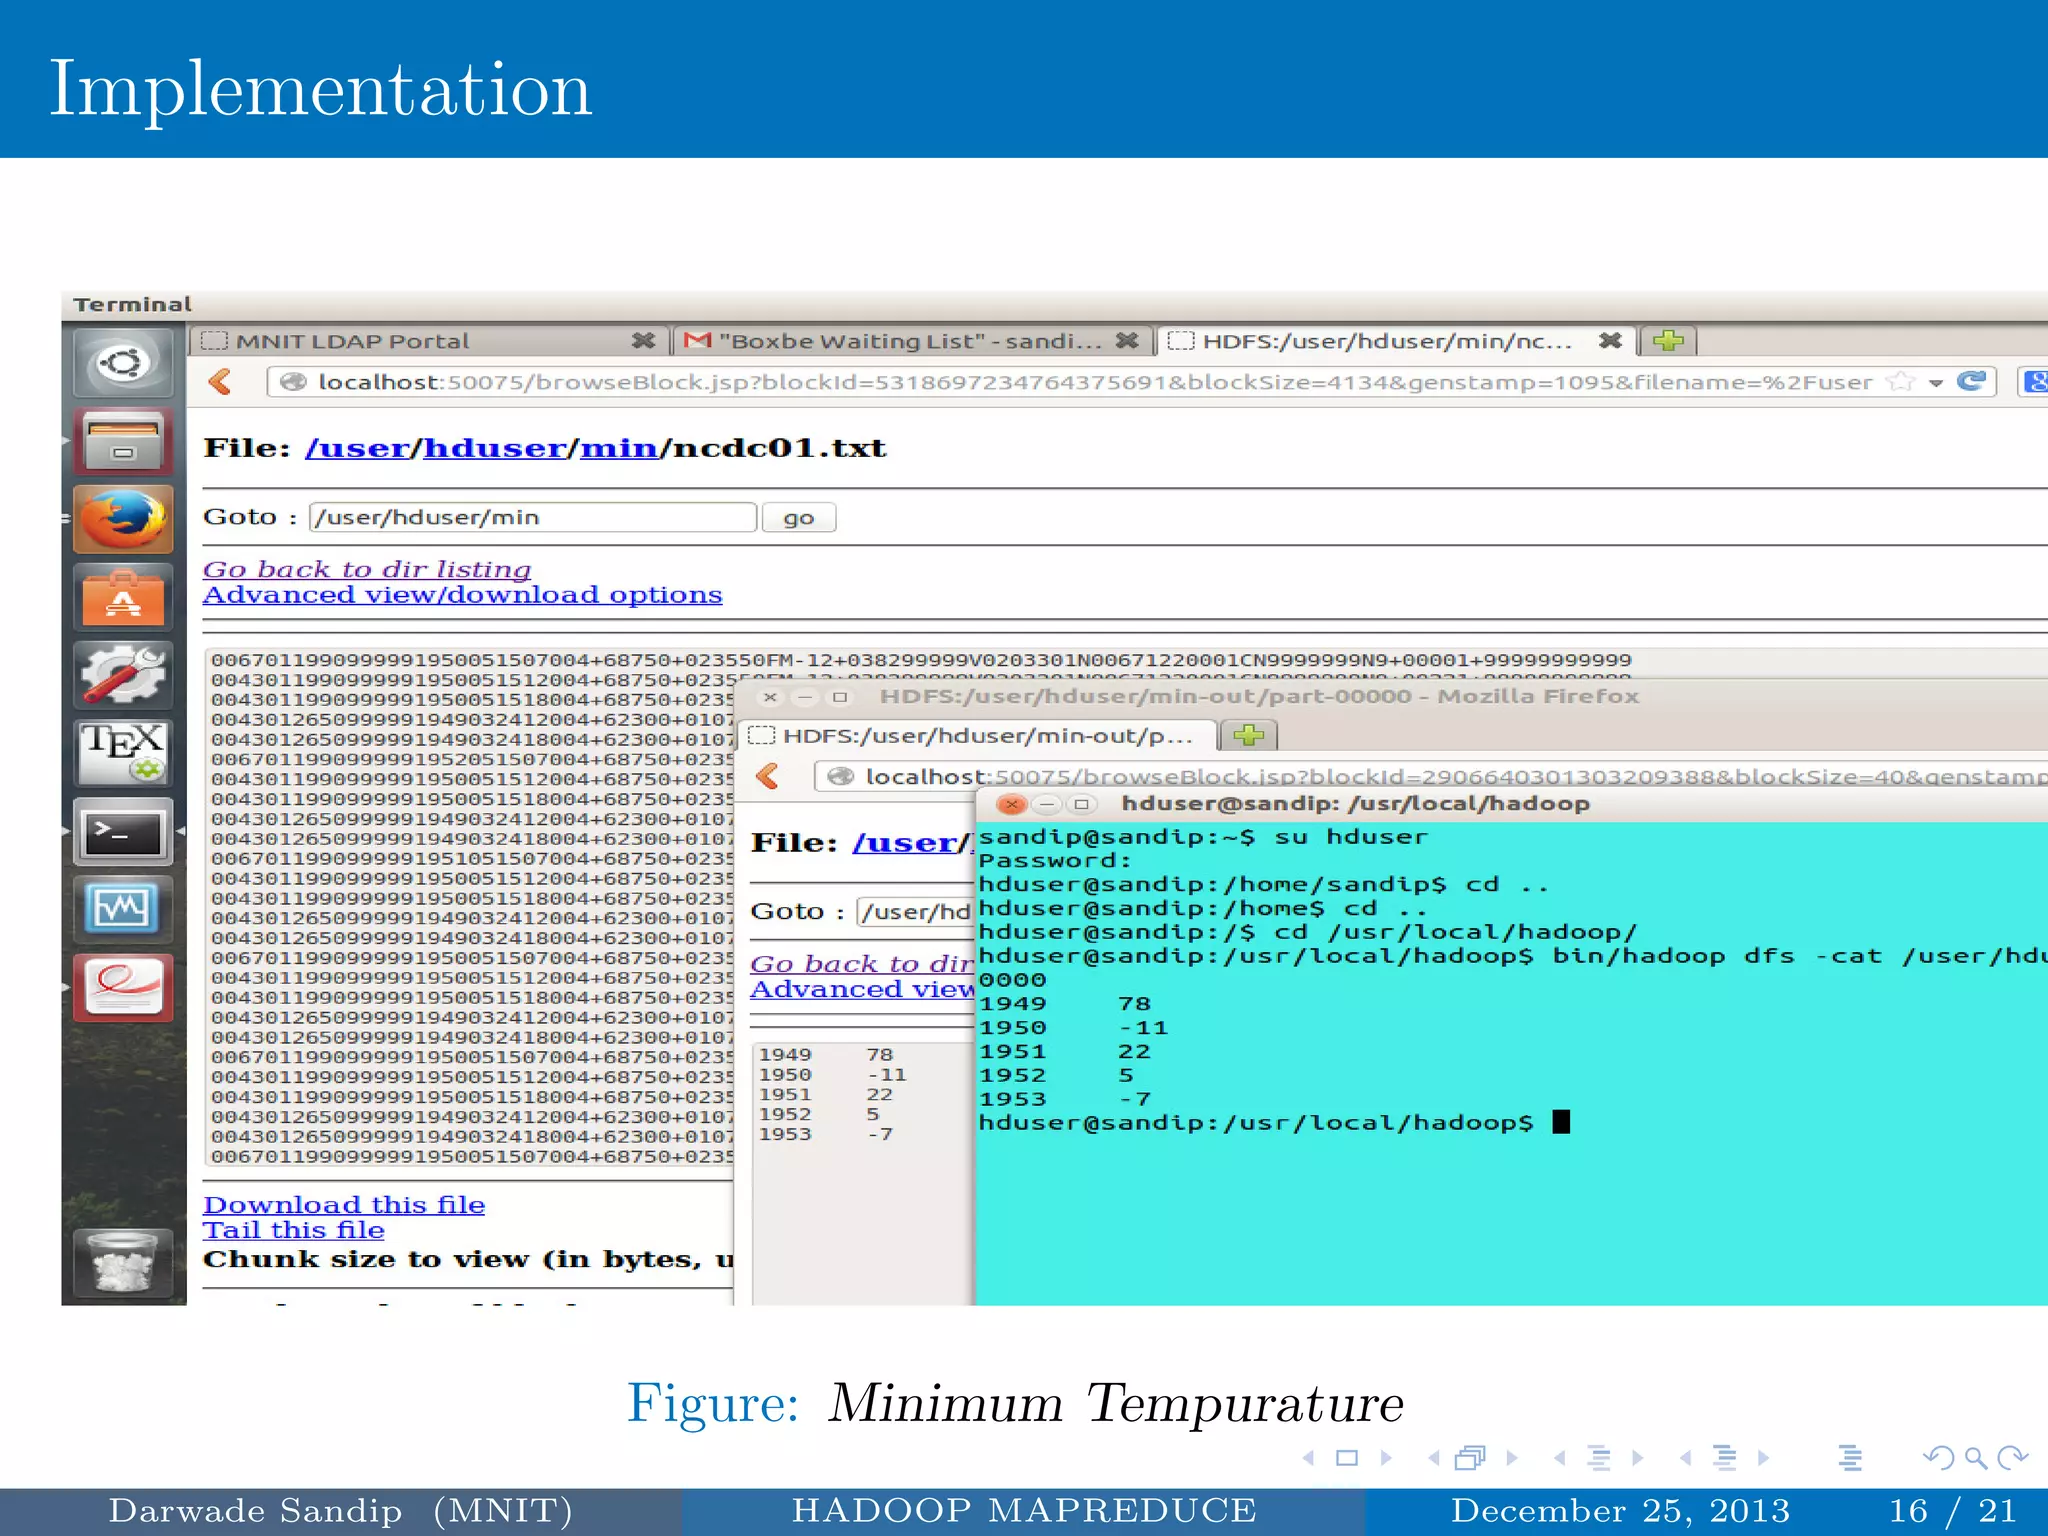The image size is (2048, 1536).
Task: Open the Files manager in the launcher
Action: tap(123, 443)
